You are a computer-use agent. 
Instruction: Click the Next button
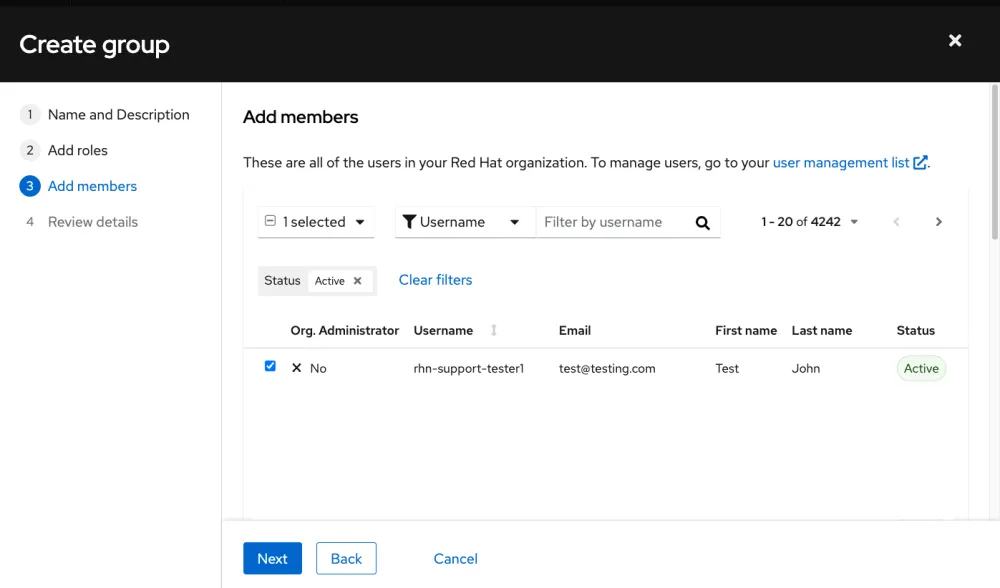tap(272, 559)
